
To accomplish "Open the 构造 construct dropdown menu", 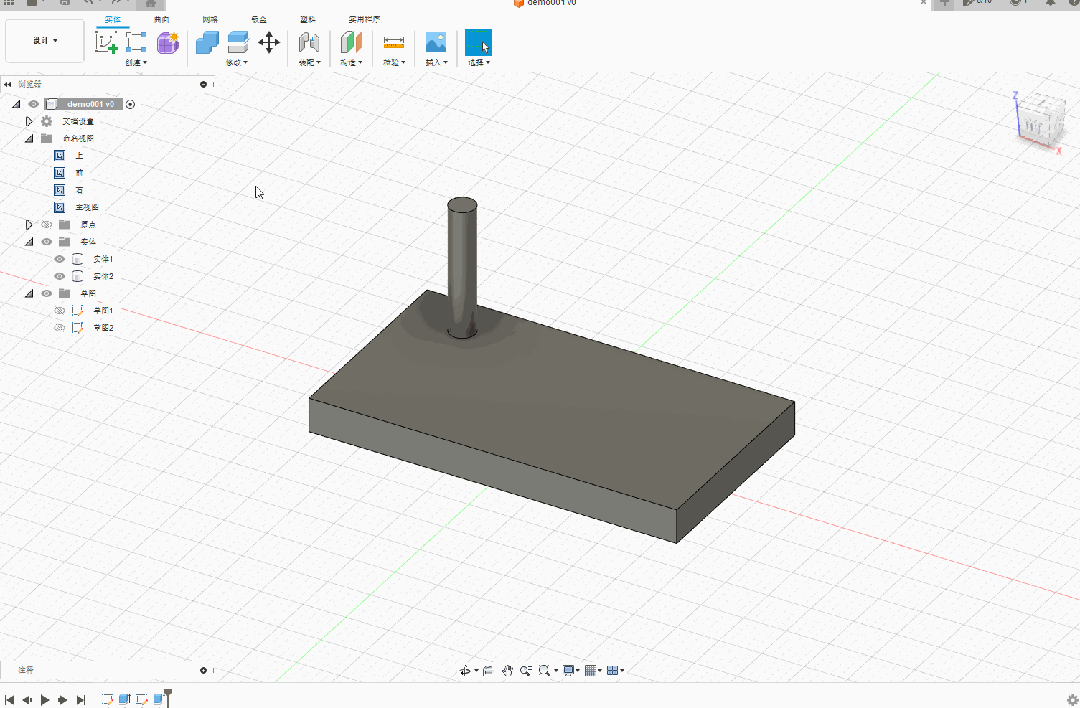I will [x=351, y=63].
